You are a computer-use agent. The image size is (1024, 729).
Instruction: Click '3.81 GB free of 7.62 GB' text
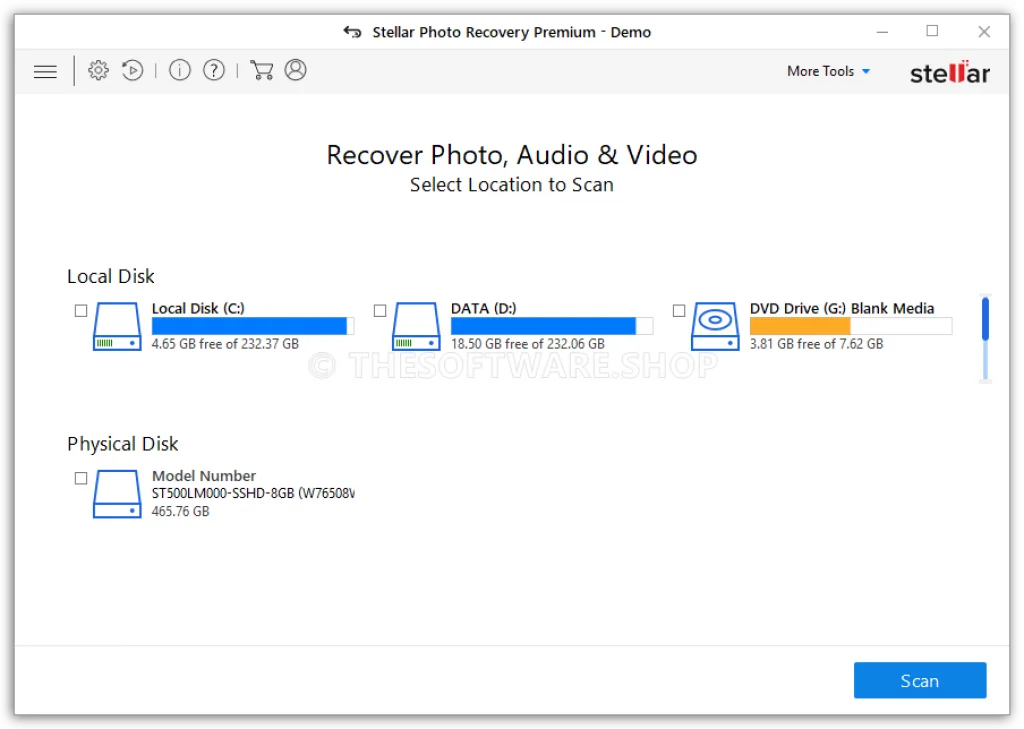click(x=816, y=344)
